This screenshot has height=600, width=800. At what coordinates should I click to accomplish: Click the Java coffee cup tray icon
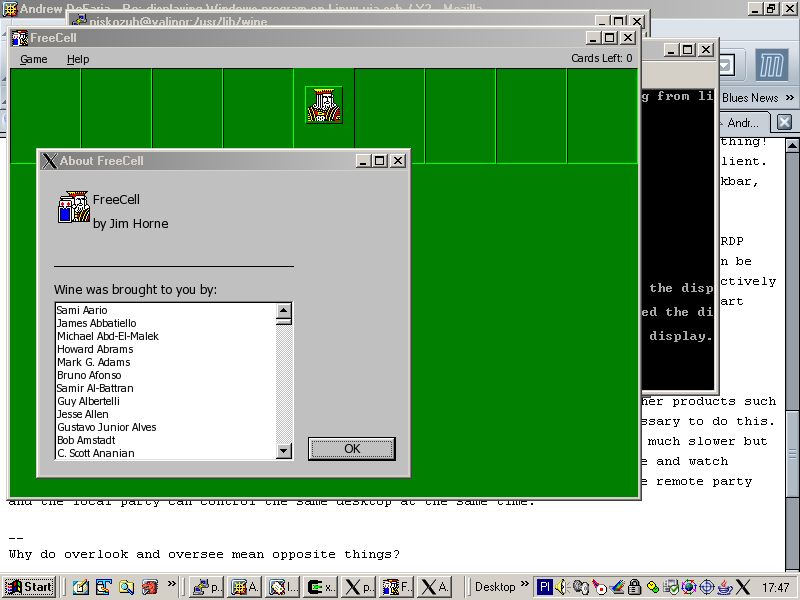(725, 587)
